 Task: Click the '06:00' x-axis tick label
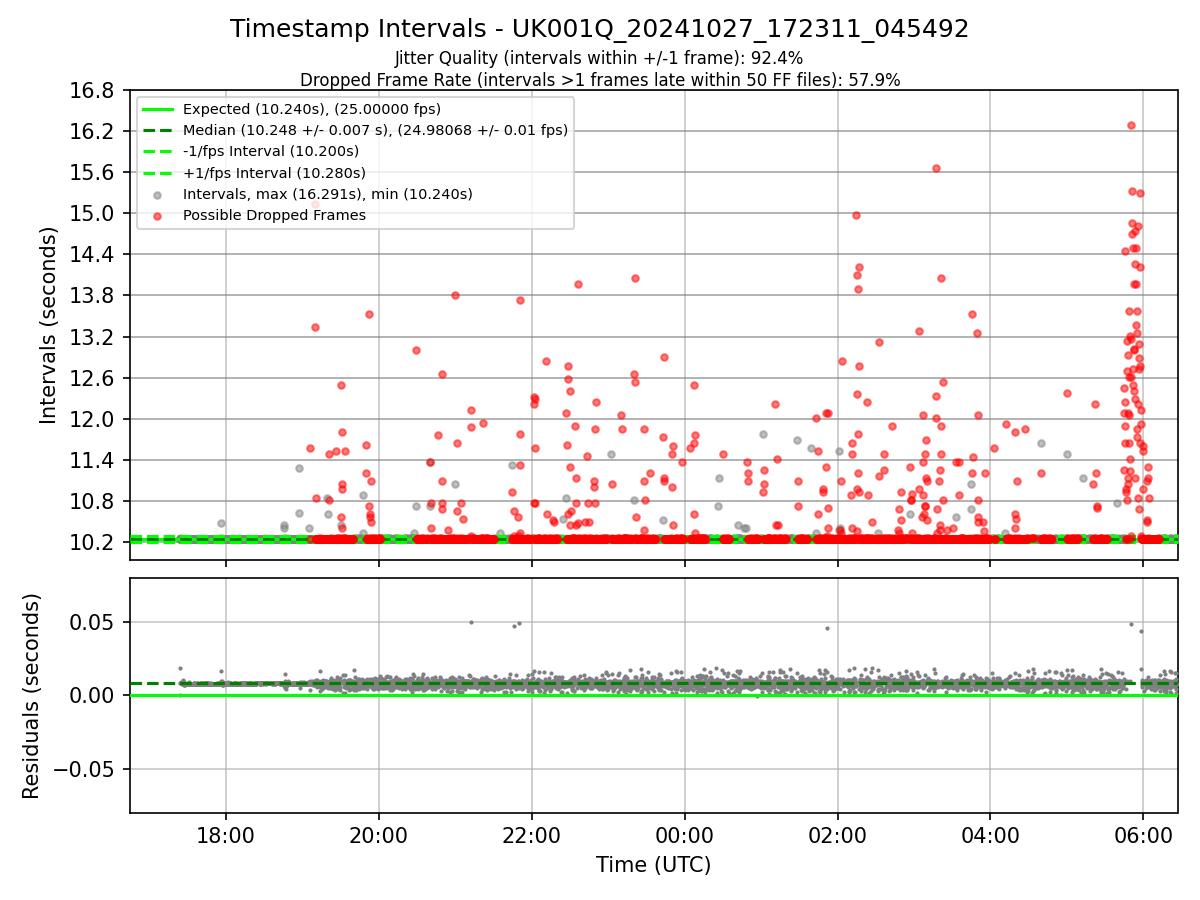pos(1143,836)
